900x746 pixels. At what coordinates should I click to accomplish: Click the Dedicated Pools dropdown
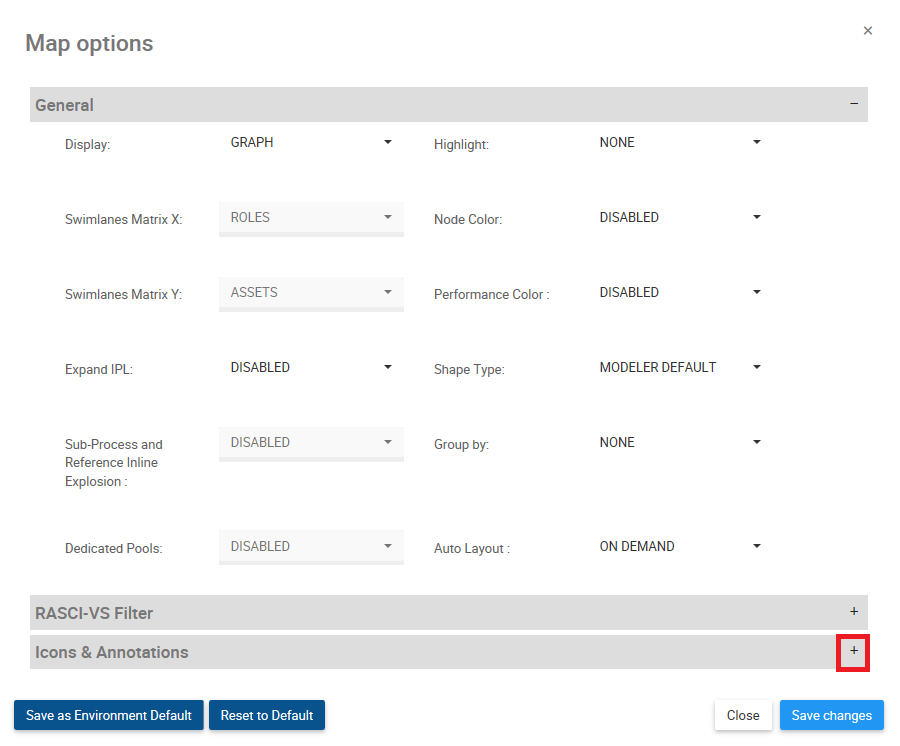311,547
